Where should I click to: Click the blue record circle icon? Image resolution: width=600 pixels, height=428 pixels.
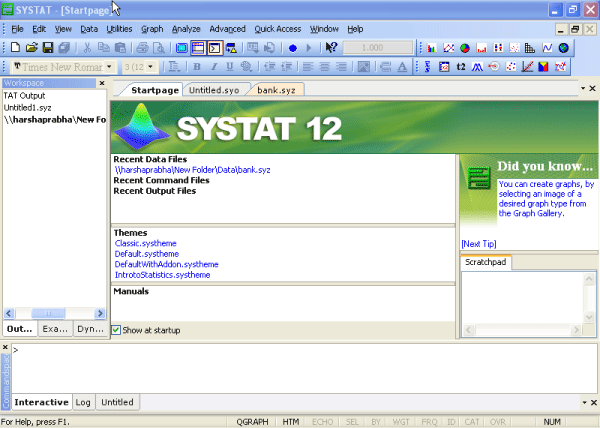[293, 48]
